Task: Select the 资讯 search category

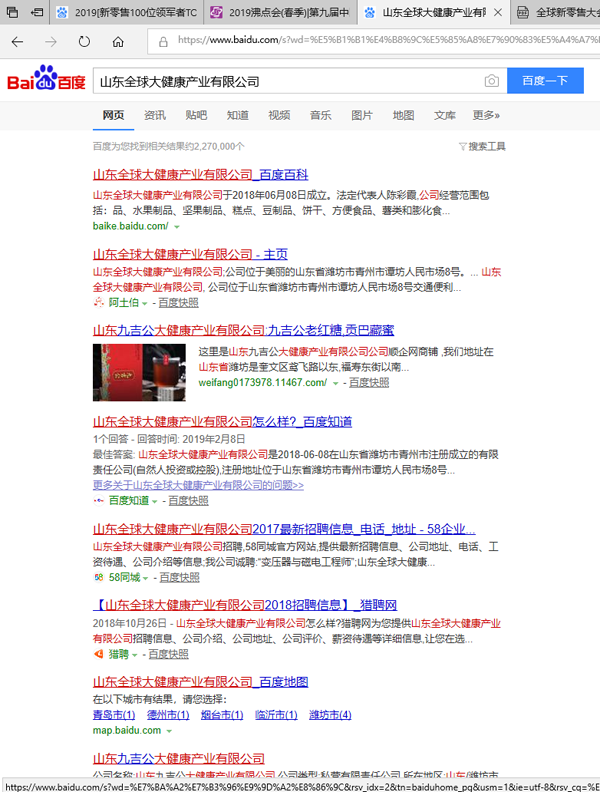Action: pos(155,115)
